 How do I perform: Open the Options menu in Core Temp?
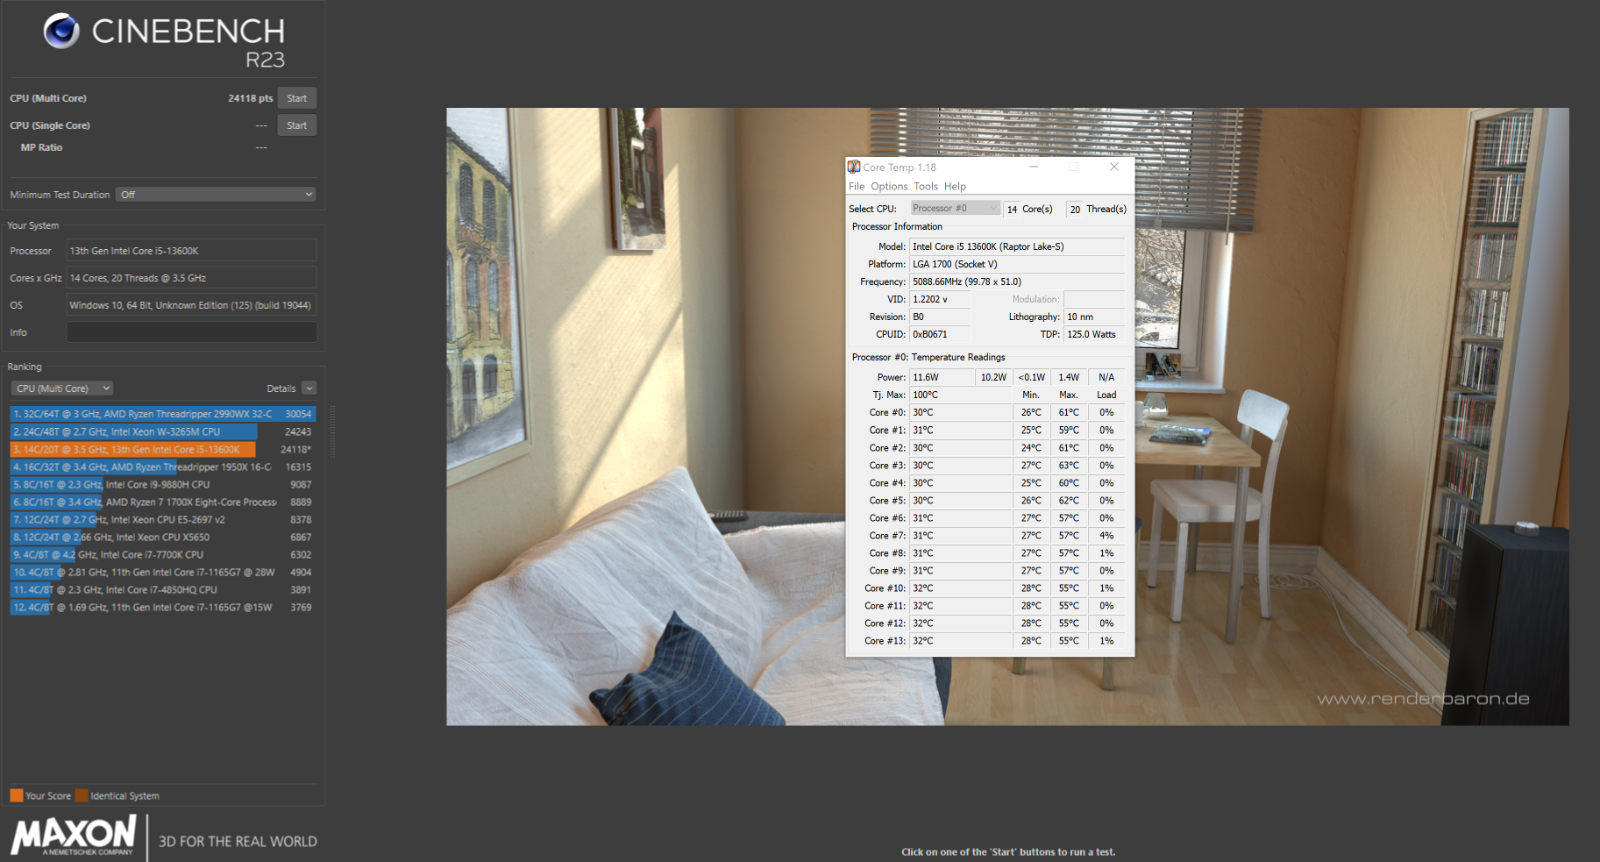(889, 186)
